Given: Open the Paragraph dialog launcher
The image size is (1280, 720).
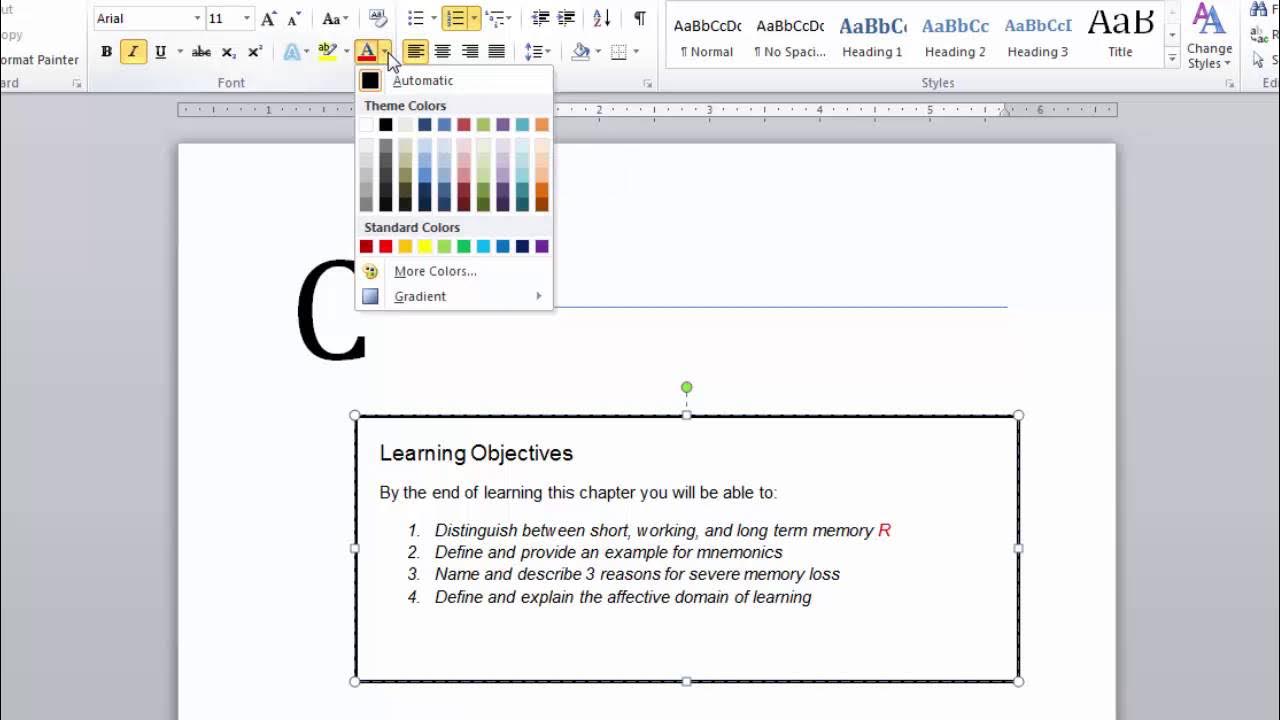Looking at the screenshot, I should click(647, 84).
